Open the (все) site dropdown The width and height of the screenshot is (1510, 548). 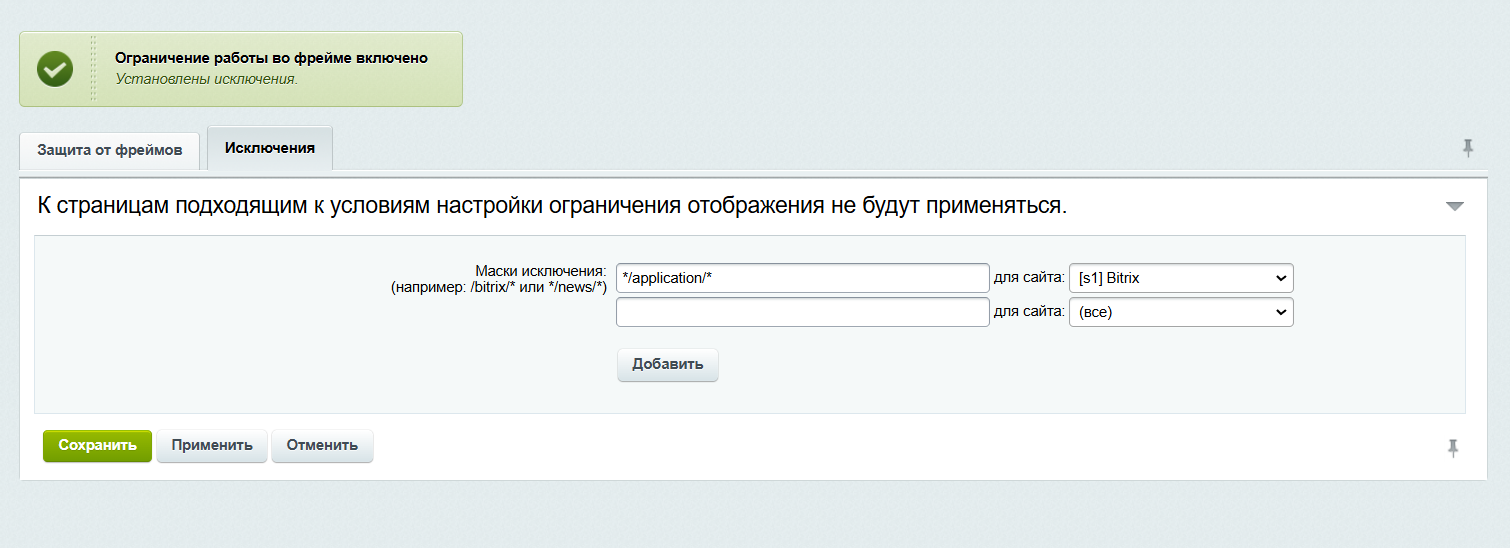pyautogui.click(x=1181, y=312)
